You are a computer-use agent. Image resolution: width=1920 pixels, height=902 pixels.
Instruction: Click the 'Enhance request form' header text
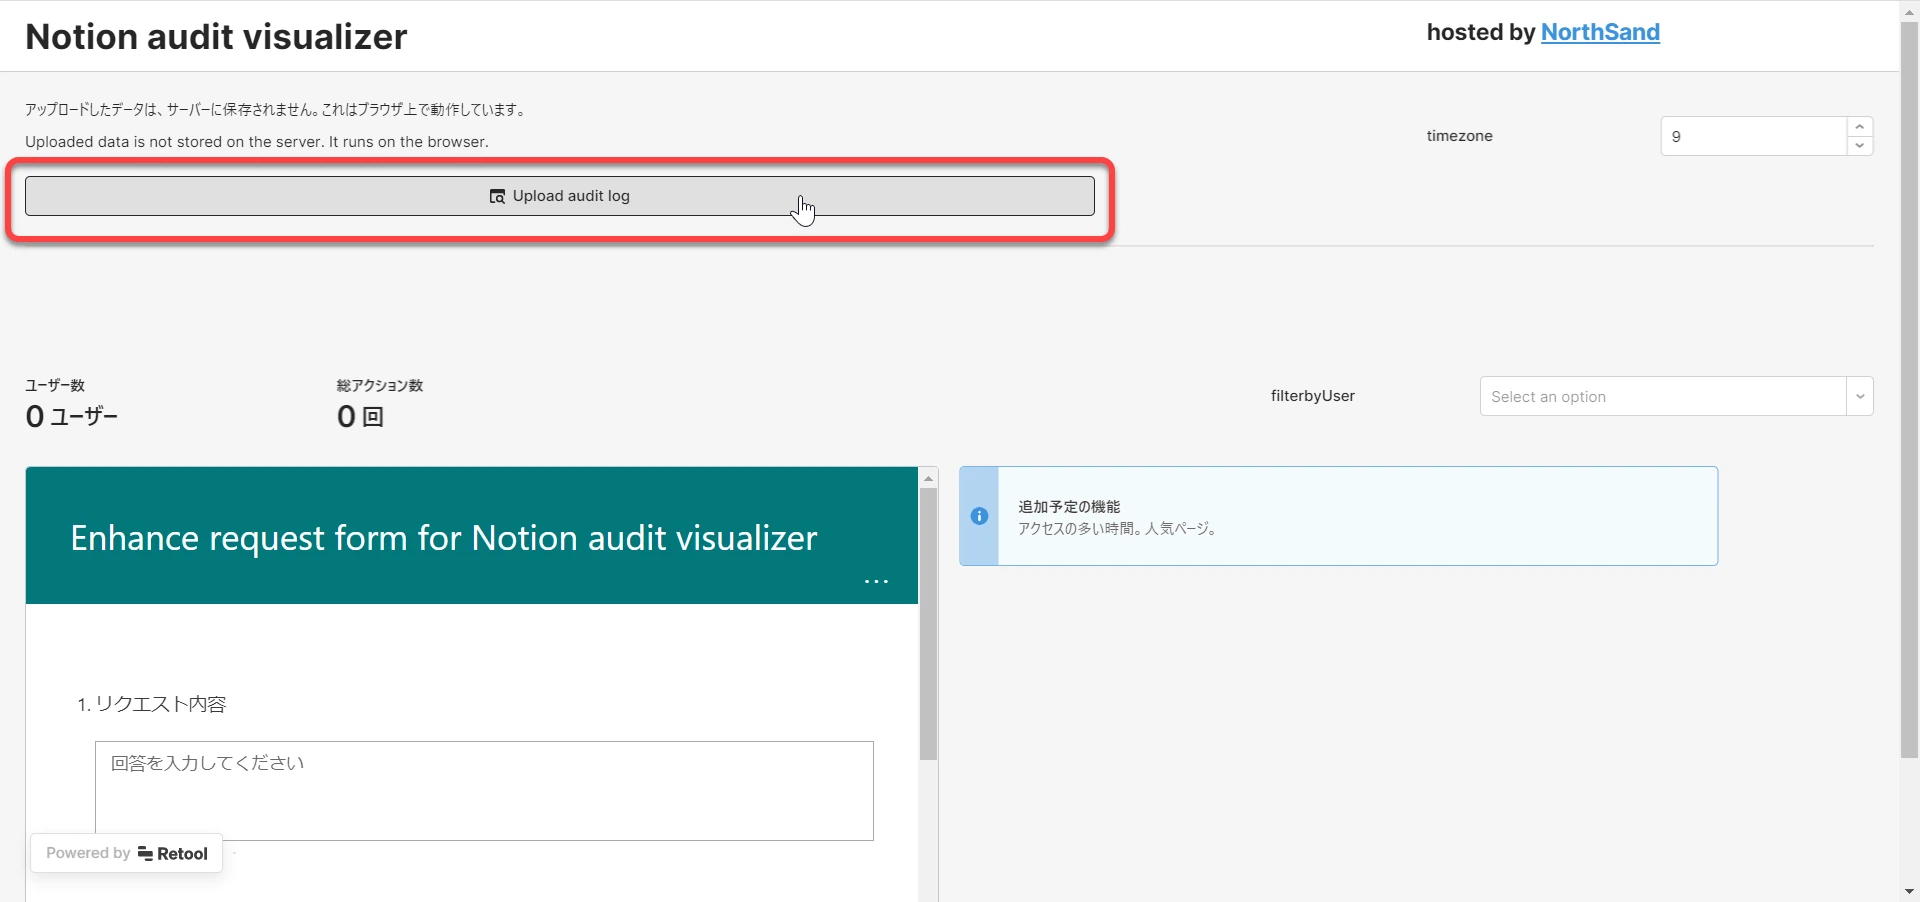tap(444, 538)
